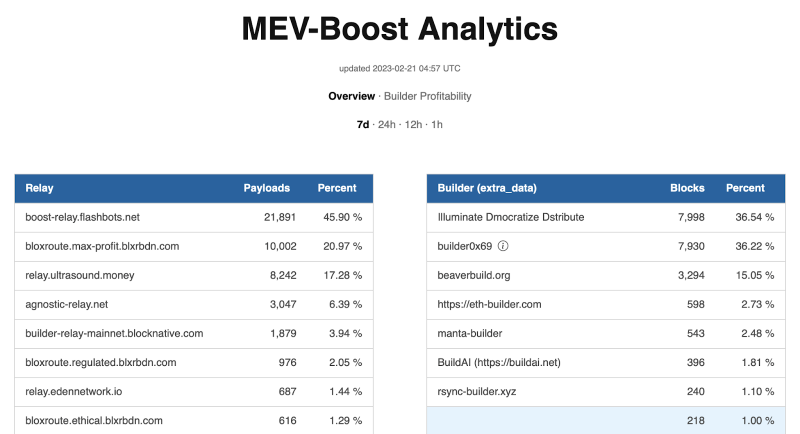Viewport: 800px width, 434px height.
Task: Click the rsync-builder.xyz builder entry
Action: point(477,391)
